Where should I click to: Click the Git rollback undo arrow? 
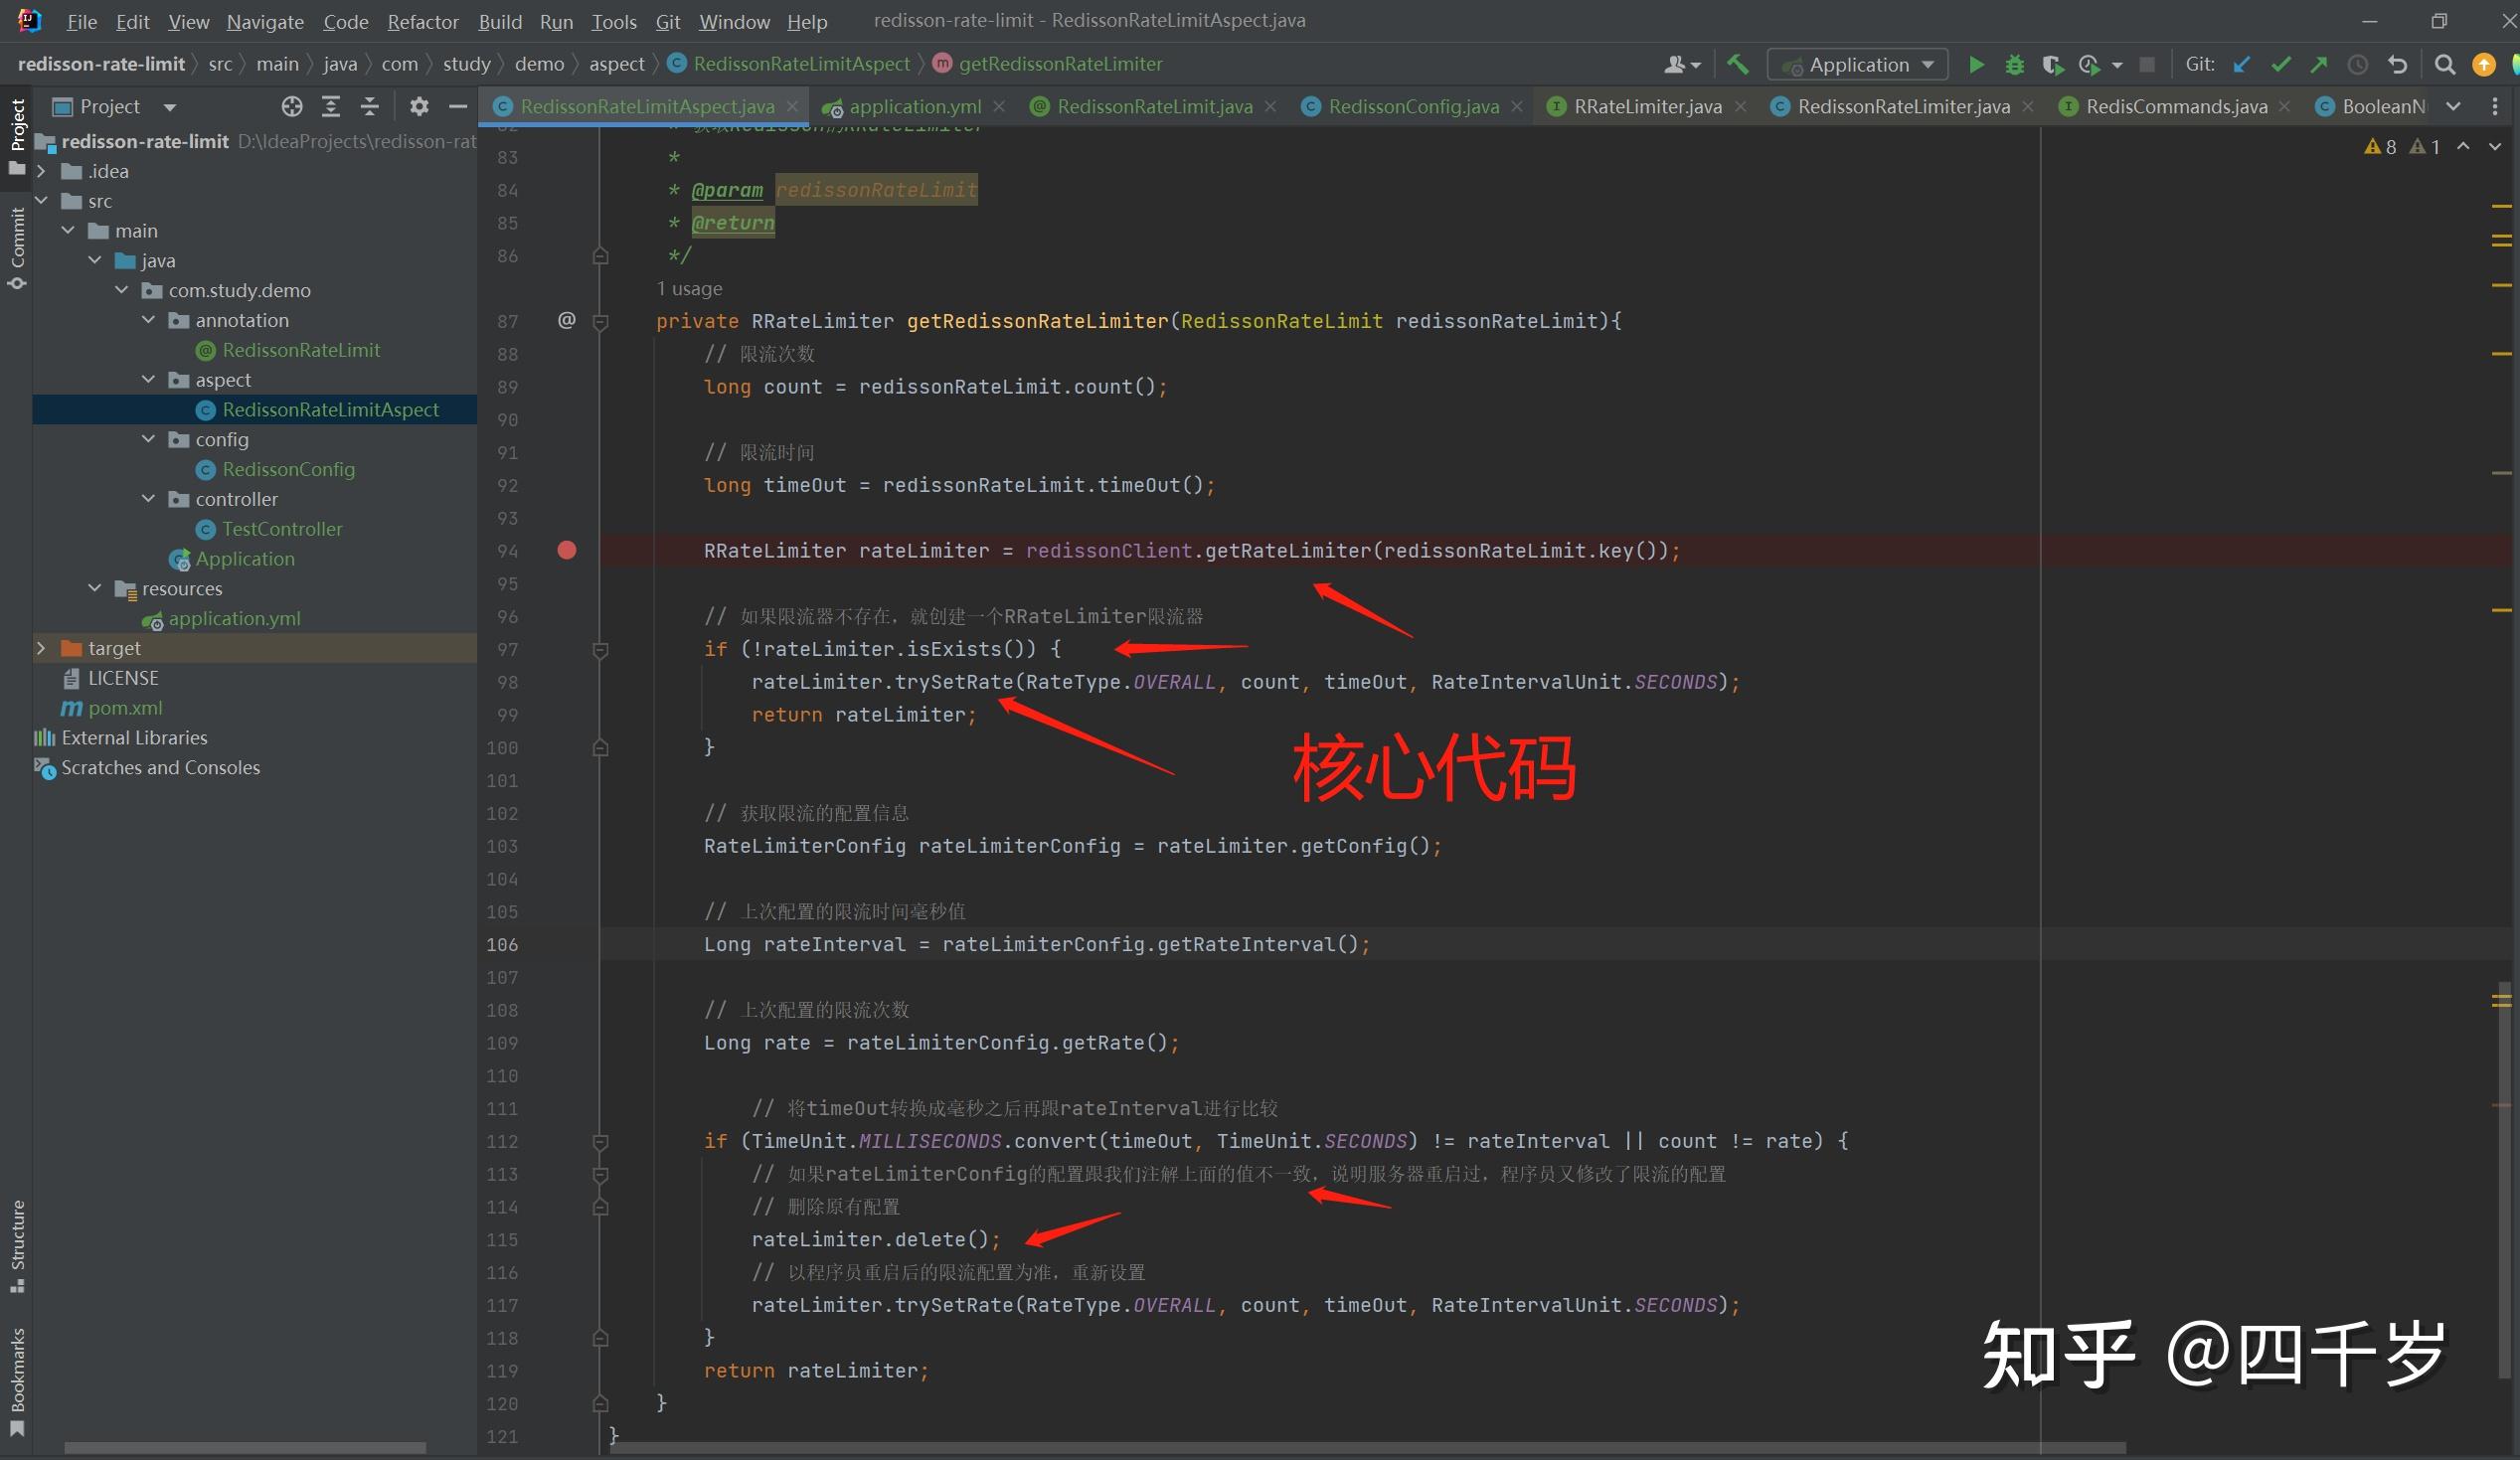pos(2398,65)
